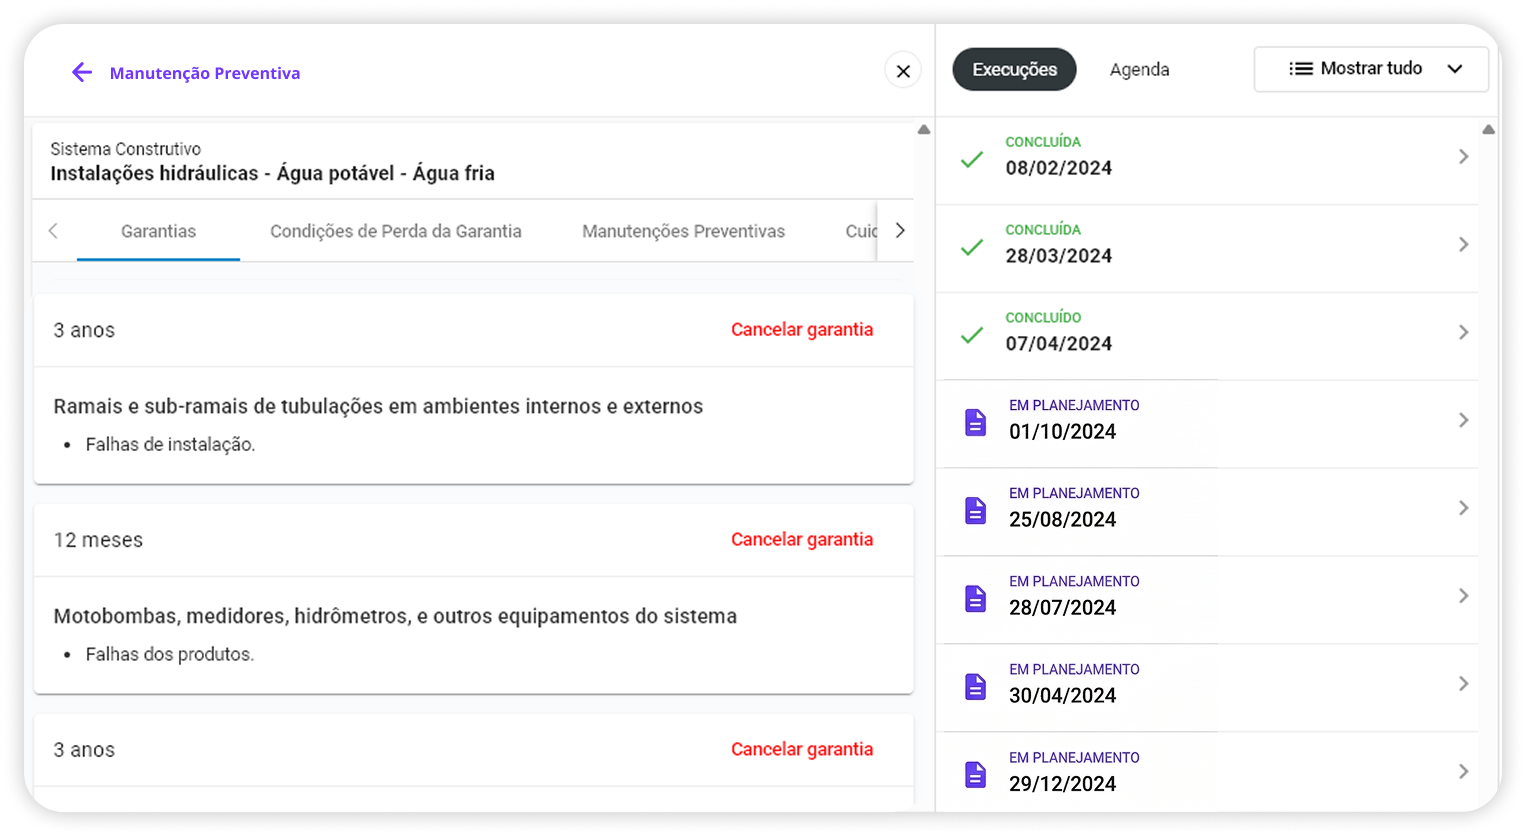Viewport: 1526px width, 837px height.
Task: Cancel the 12 meses warranty for Motobombas
Action: (x=801, y=539)
